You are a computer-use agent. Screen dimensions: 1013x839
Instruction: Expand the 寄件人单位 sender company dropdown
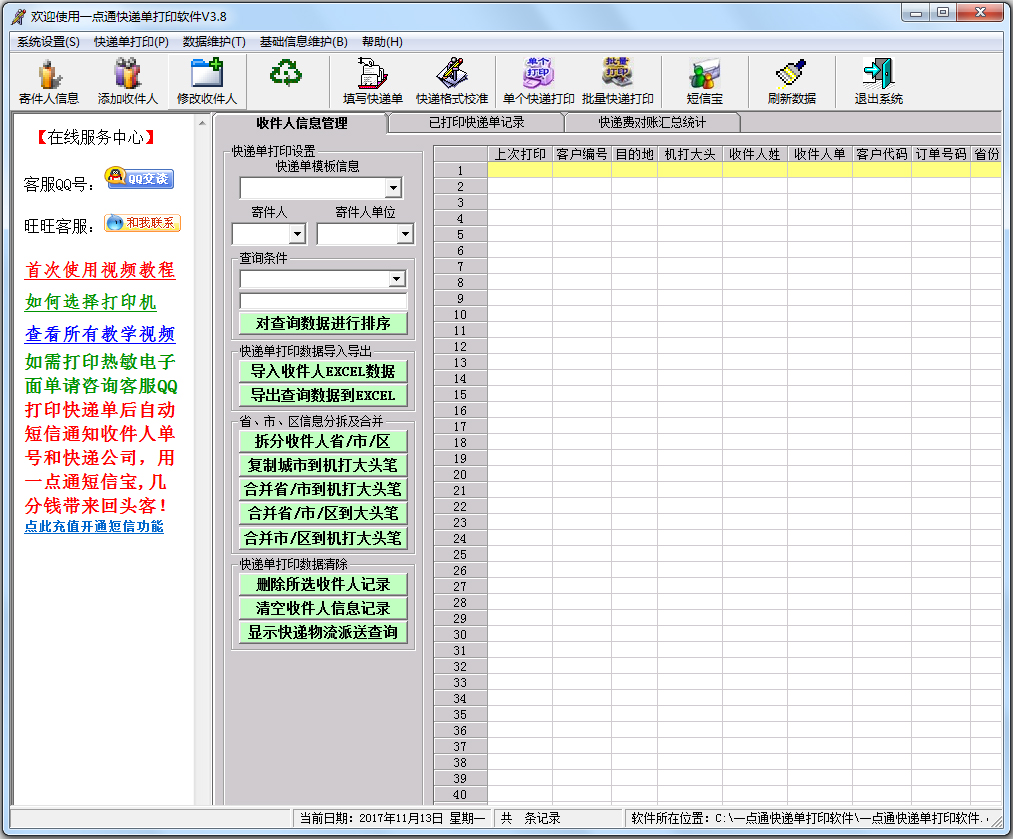[x=405, y=234]
